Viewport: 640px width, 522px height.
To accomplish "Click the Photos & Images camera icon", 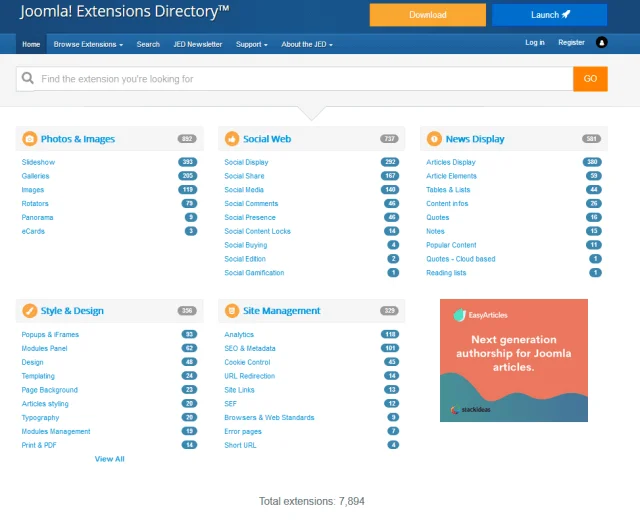I will pyautogui.click(x=29, y=139).
